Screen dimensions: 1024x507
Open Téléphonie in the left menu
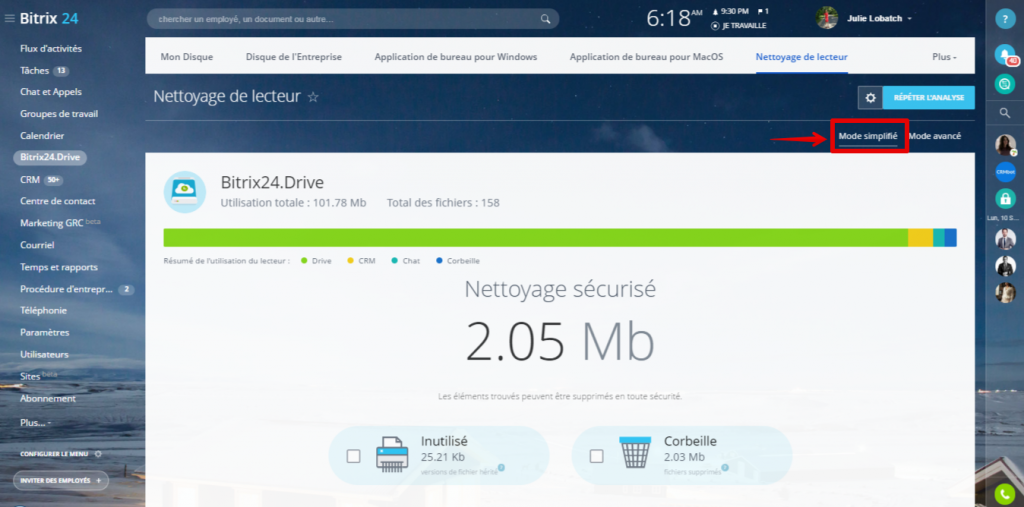[x=43, y=310]
